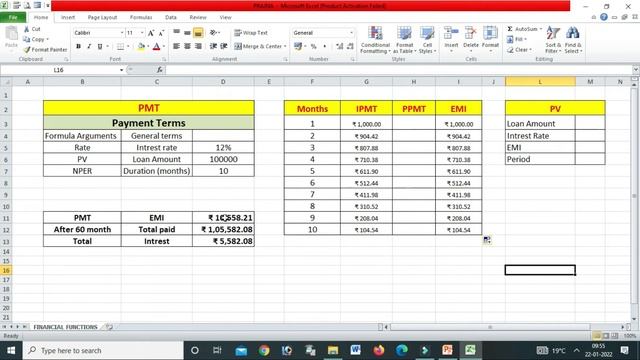The image size is (640, 360).
Task: Open the Cell Styles gallery
Action: [427, 40]
